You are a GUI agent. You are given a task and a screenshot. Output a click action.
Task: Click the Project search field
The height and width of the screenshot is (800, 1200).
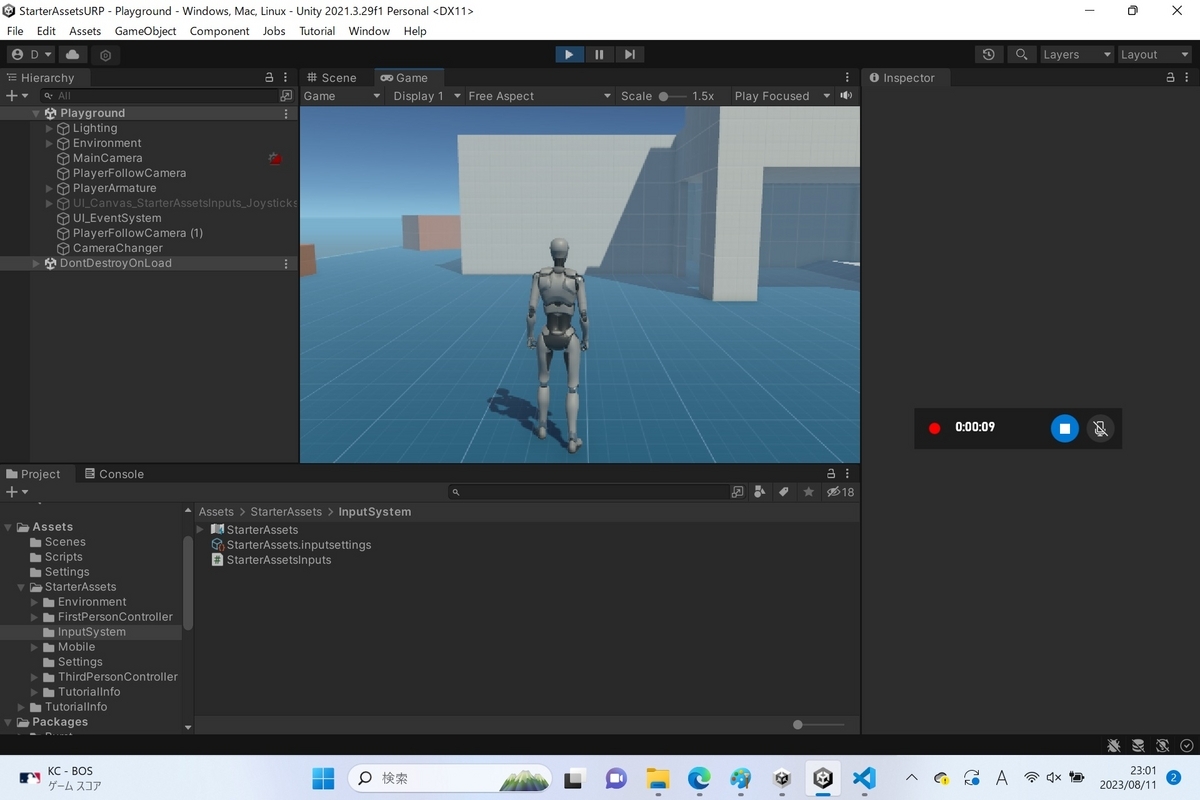coord(590,492)
